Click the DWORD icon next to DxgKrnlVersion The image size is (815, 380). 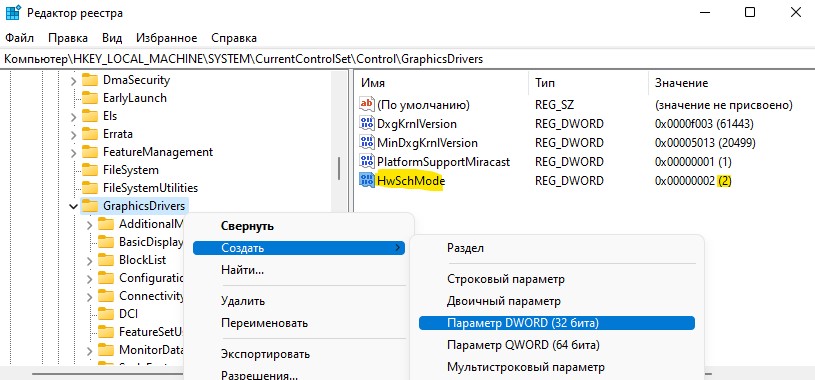click(x=367, y=124)
